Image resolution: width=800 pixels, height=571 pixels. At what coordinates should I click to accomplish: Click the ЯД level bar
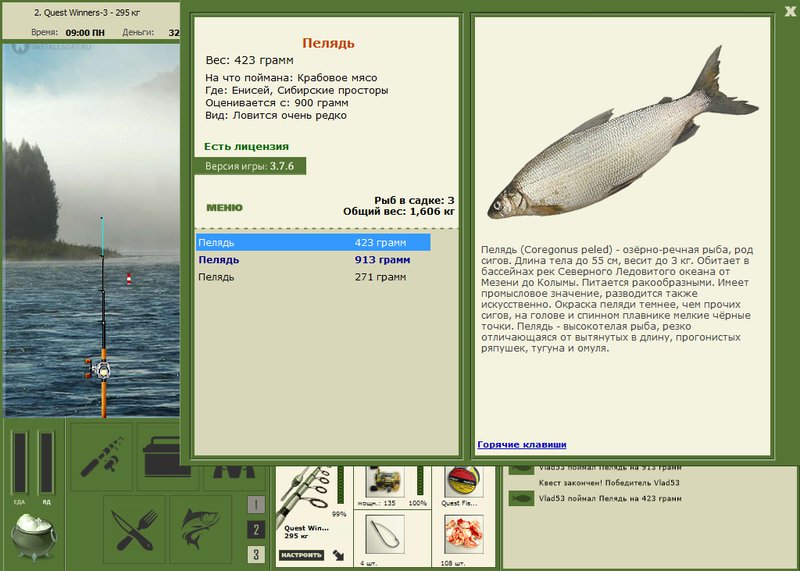[x=46, y=462]
